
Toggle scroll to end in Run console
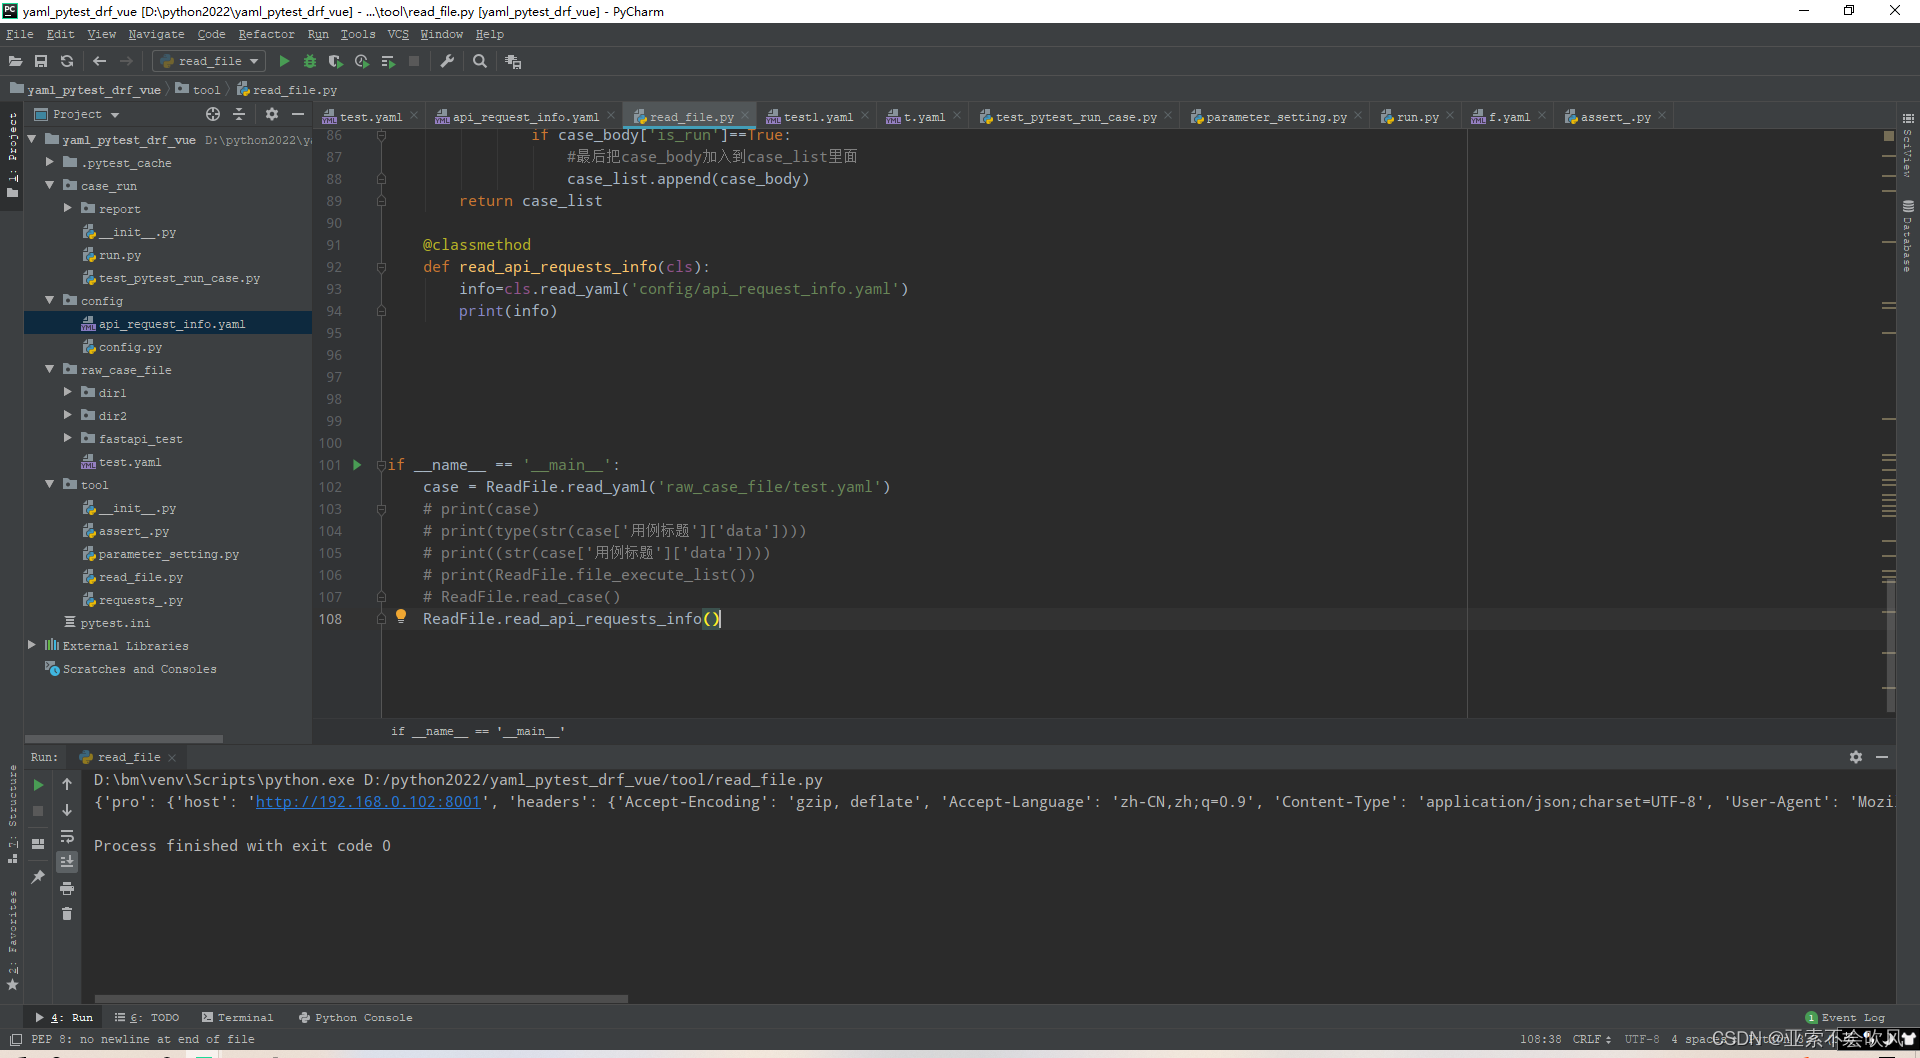67,861
